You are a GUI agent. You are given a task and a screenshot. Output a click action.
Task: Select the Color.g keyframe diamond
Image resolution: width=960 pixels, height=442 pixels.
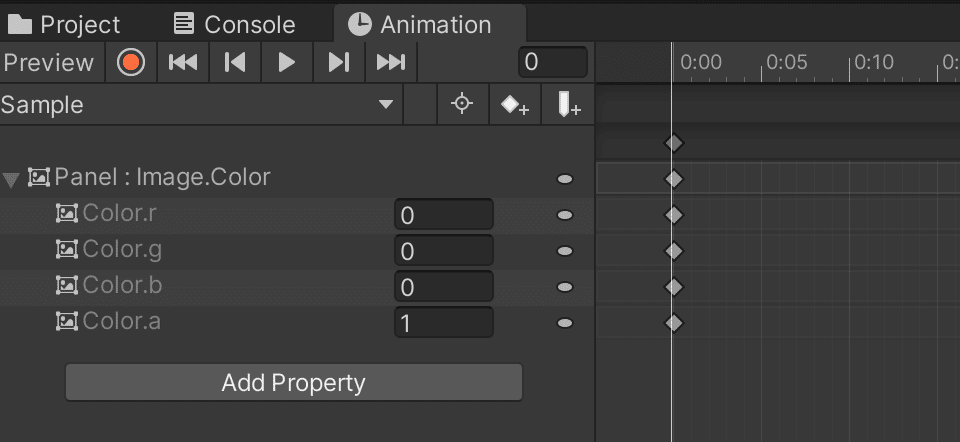(673, 251)
